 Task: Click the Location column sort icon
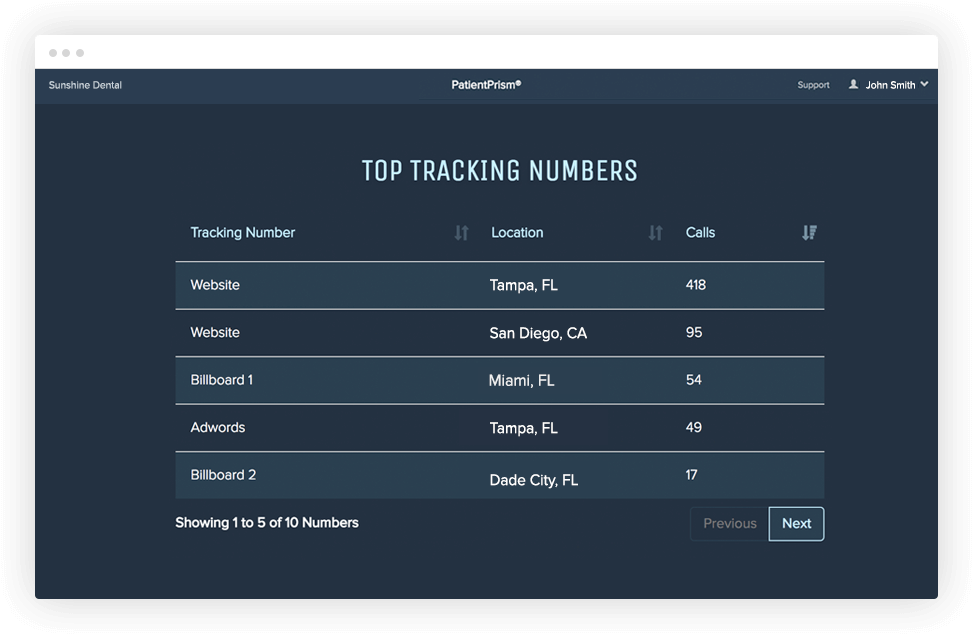(655, 233)
